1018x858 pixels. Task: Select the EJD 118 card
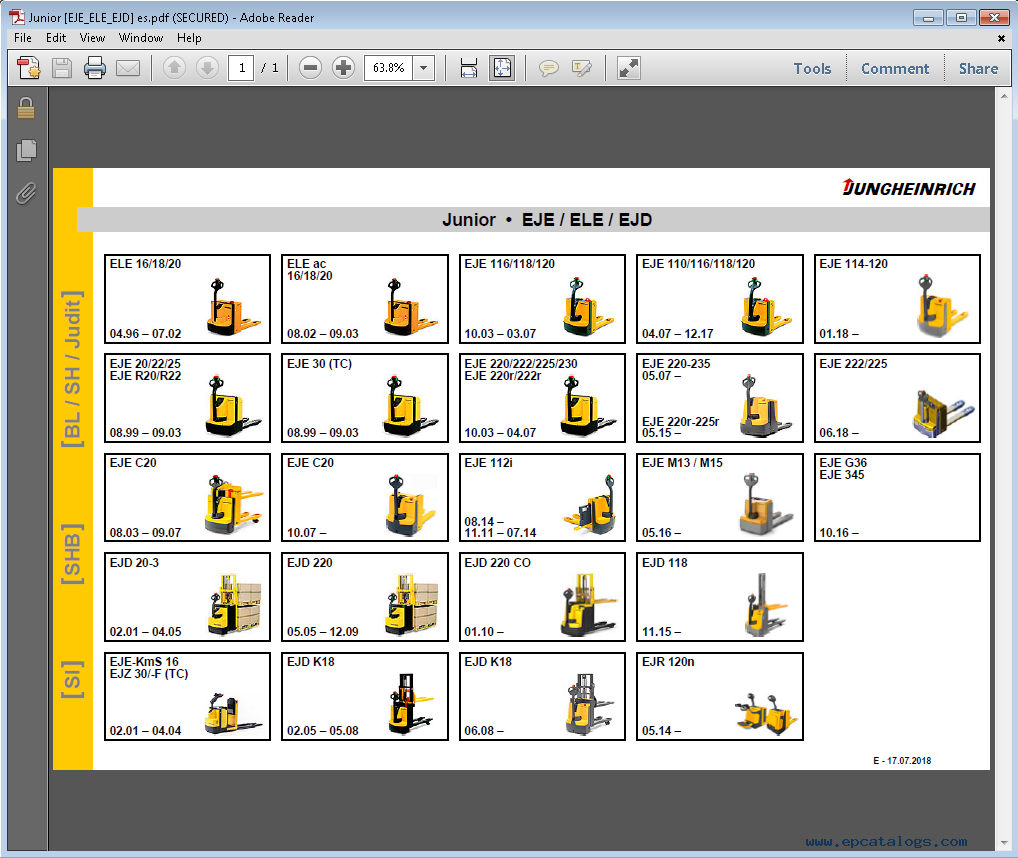(x=719, y=597)
